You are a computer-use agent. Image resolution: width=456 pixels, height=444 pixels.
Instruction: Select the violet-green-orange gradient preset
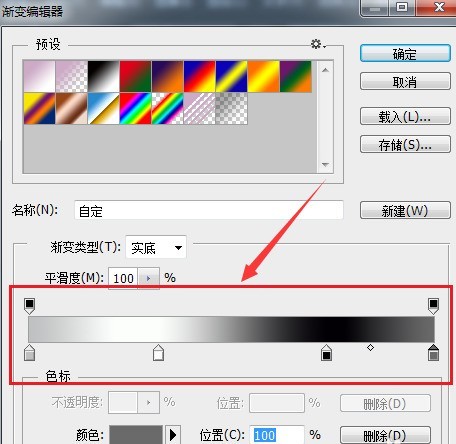tap(296, 76)
